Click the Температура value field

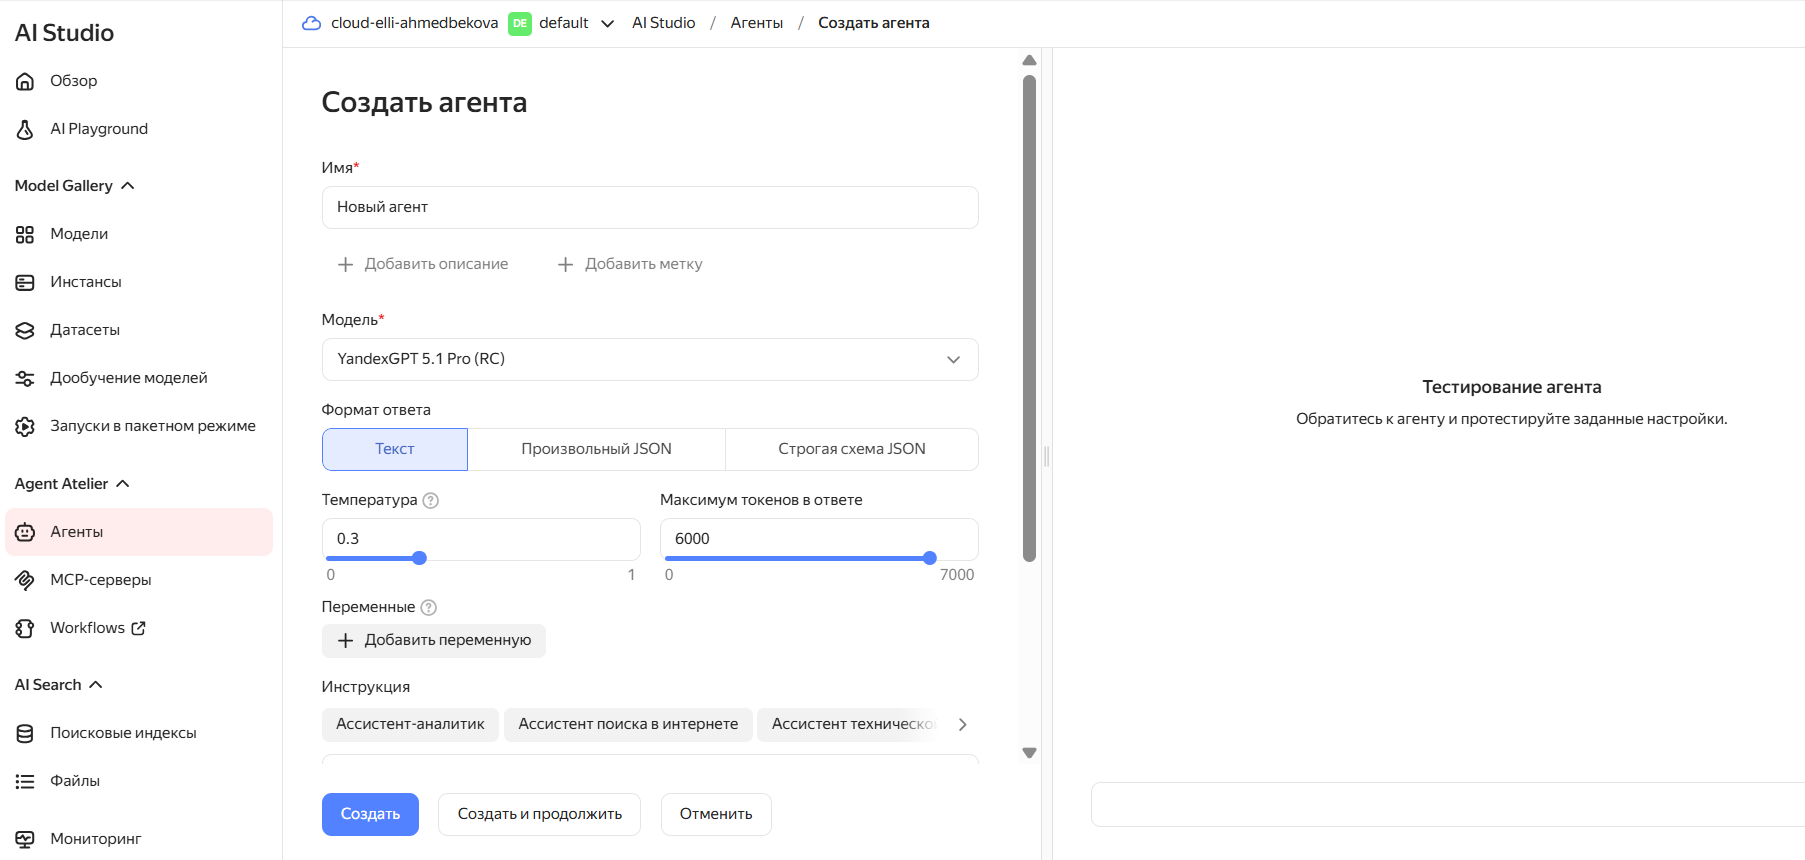click(481, 538)
